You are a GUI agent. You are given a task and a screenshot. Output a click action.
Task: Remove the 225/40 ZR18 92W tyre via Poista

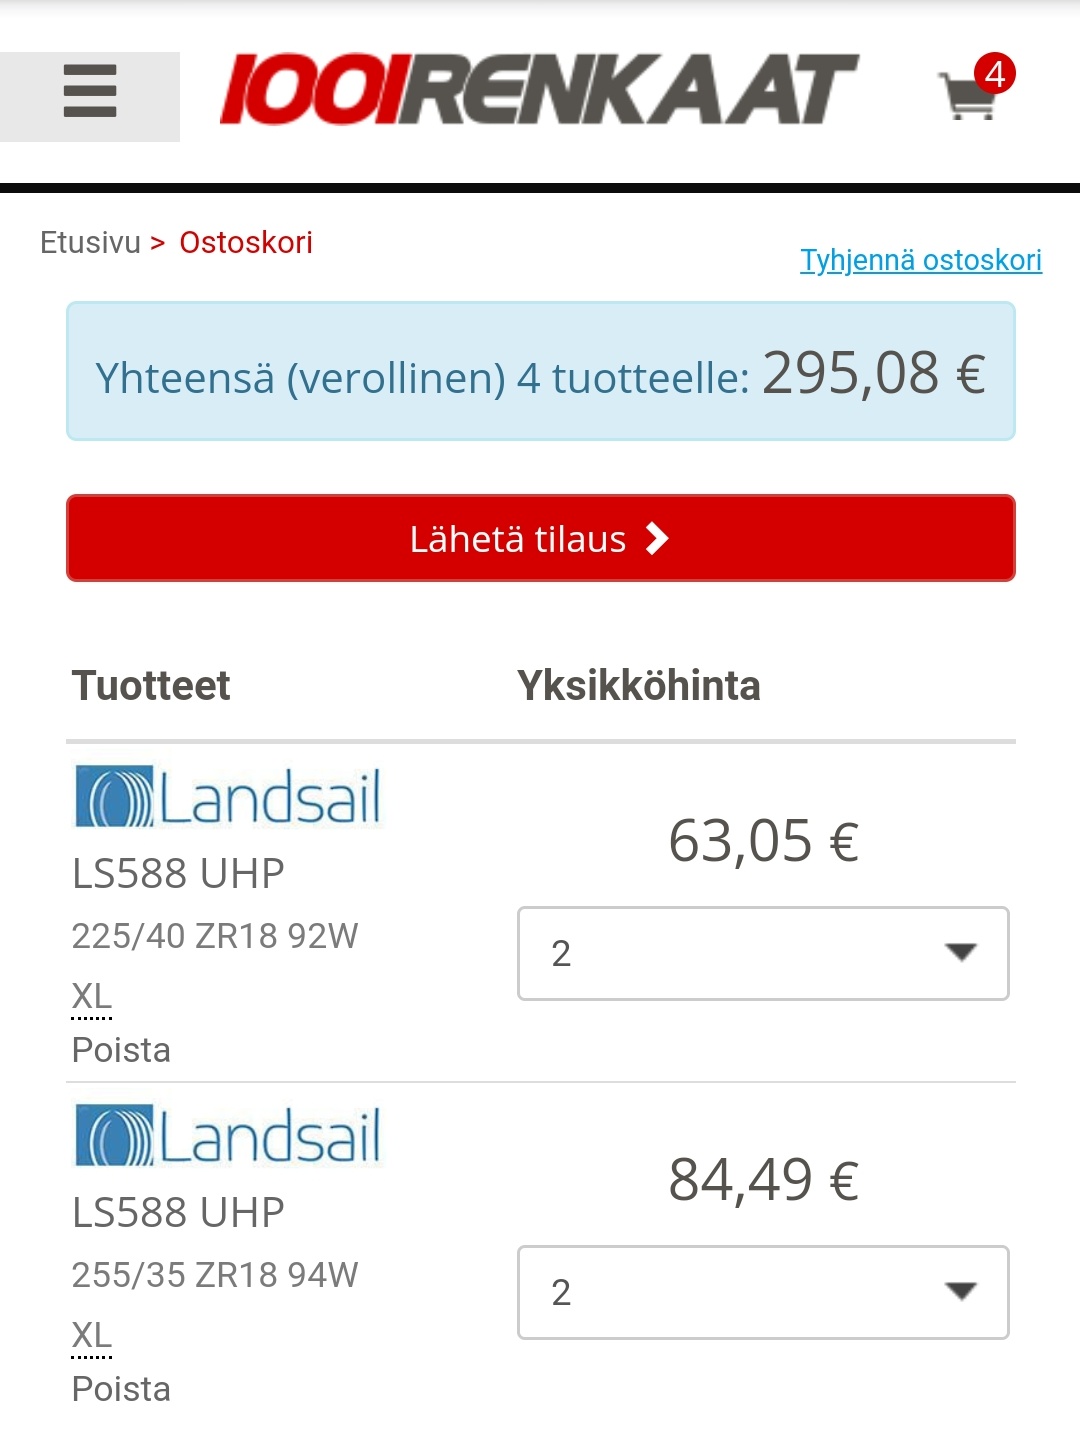121,1050
